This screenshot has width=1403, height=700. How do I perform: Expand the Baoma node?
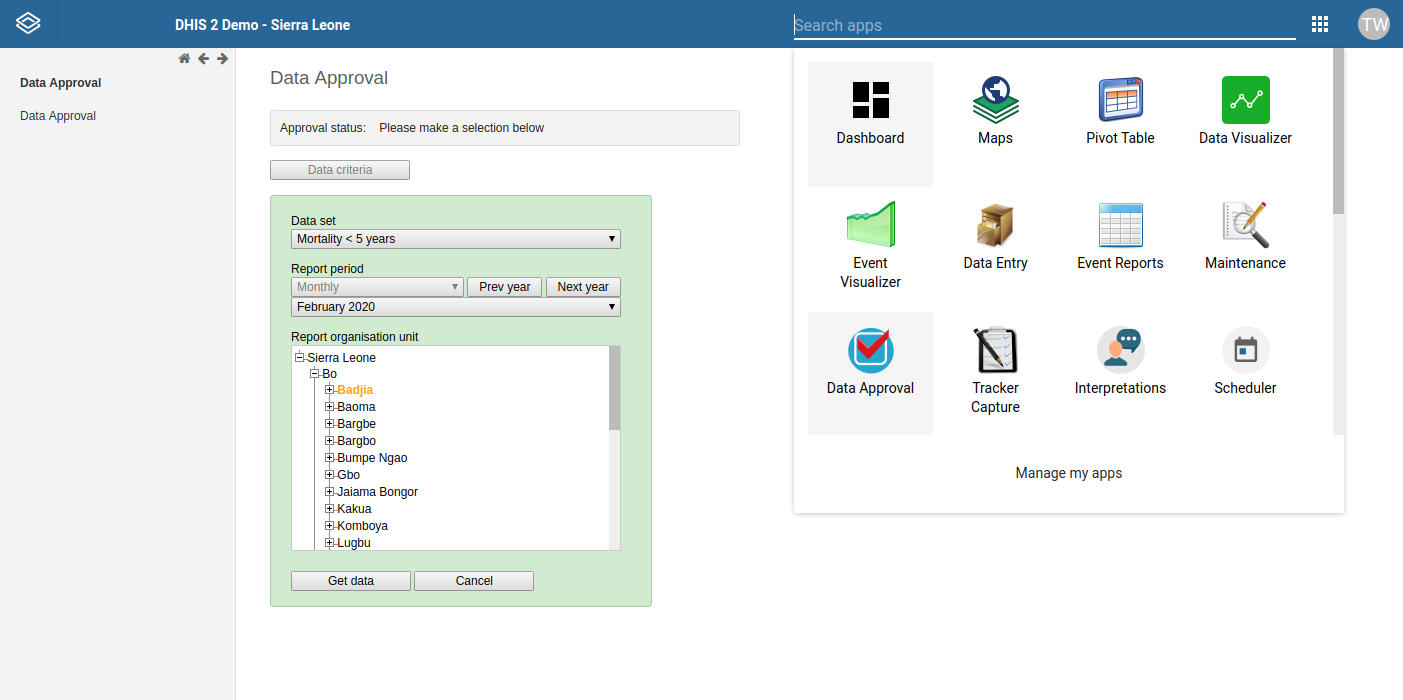(x=329, y=407)
